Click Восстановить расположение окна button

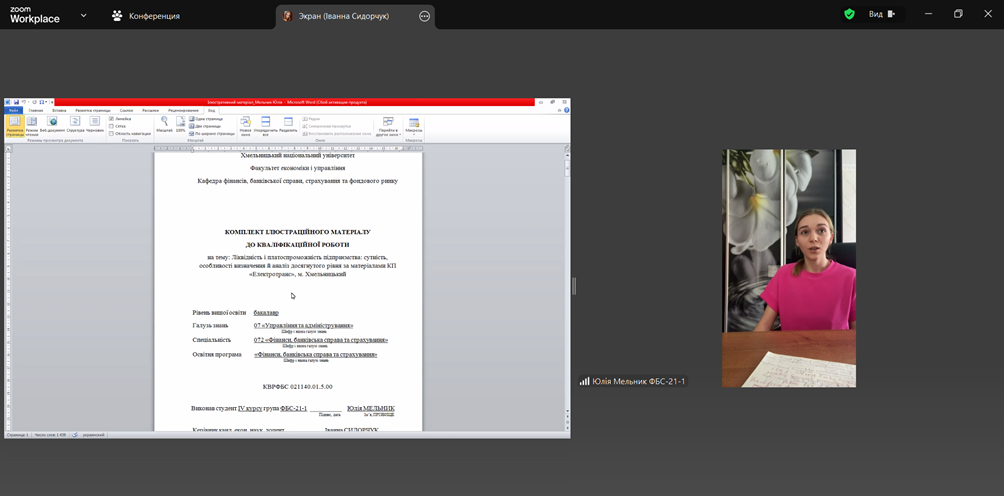click(337, 134)
